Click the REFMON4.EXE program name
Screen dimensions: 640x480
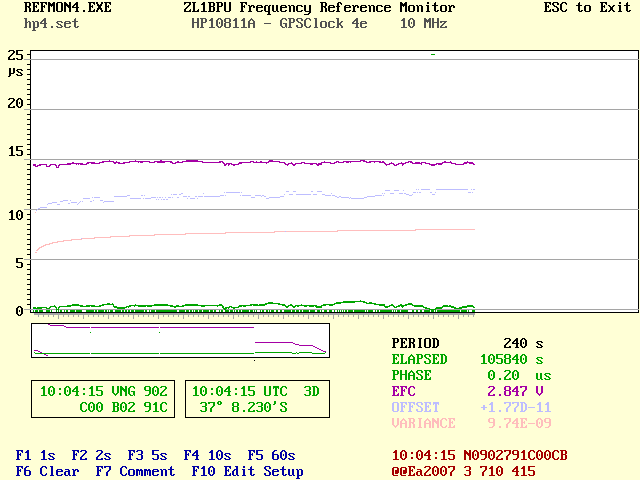coord(68,7)
